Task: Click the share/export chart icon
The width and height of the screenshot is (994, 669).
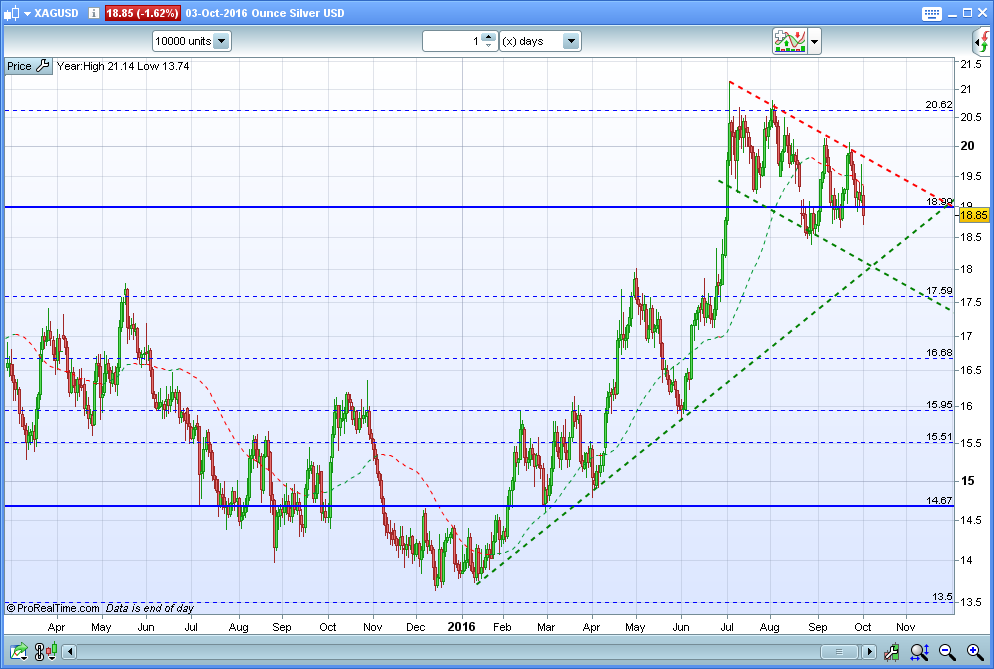Action: (x=18, y=651)
